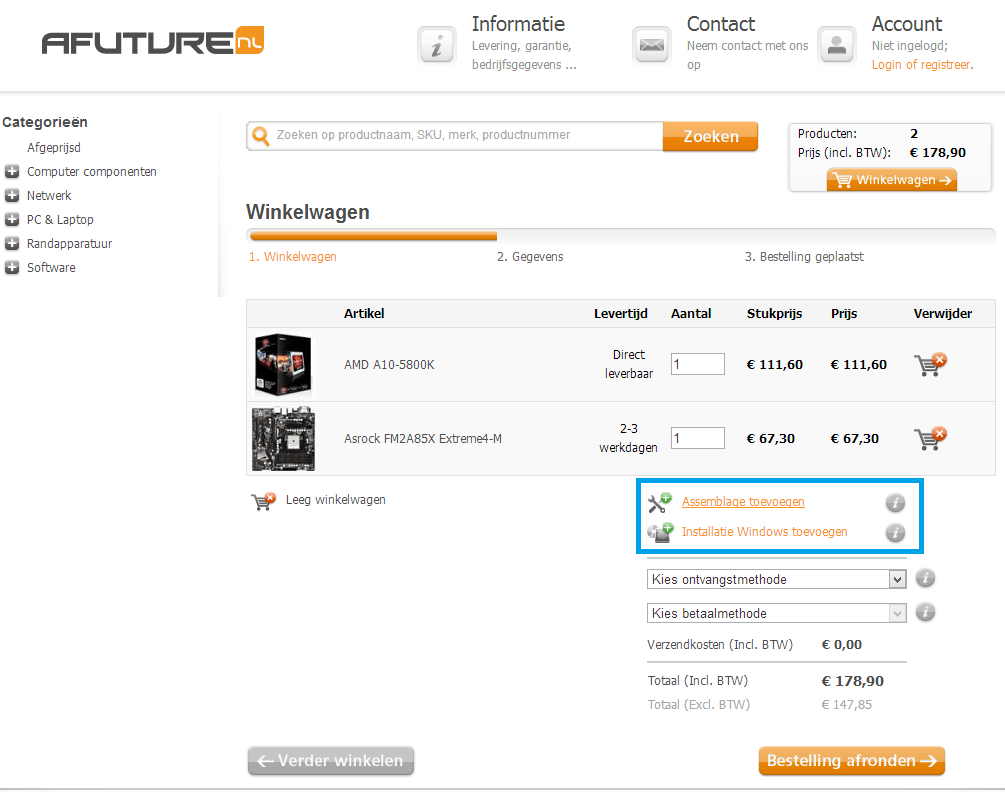Select step 3. Bestelling geplaatst
This screenshot has width=1005, height=801.
tap(804, 257)
